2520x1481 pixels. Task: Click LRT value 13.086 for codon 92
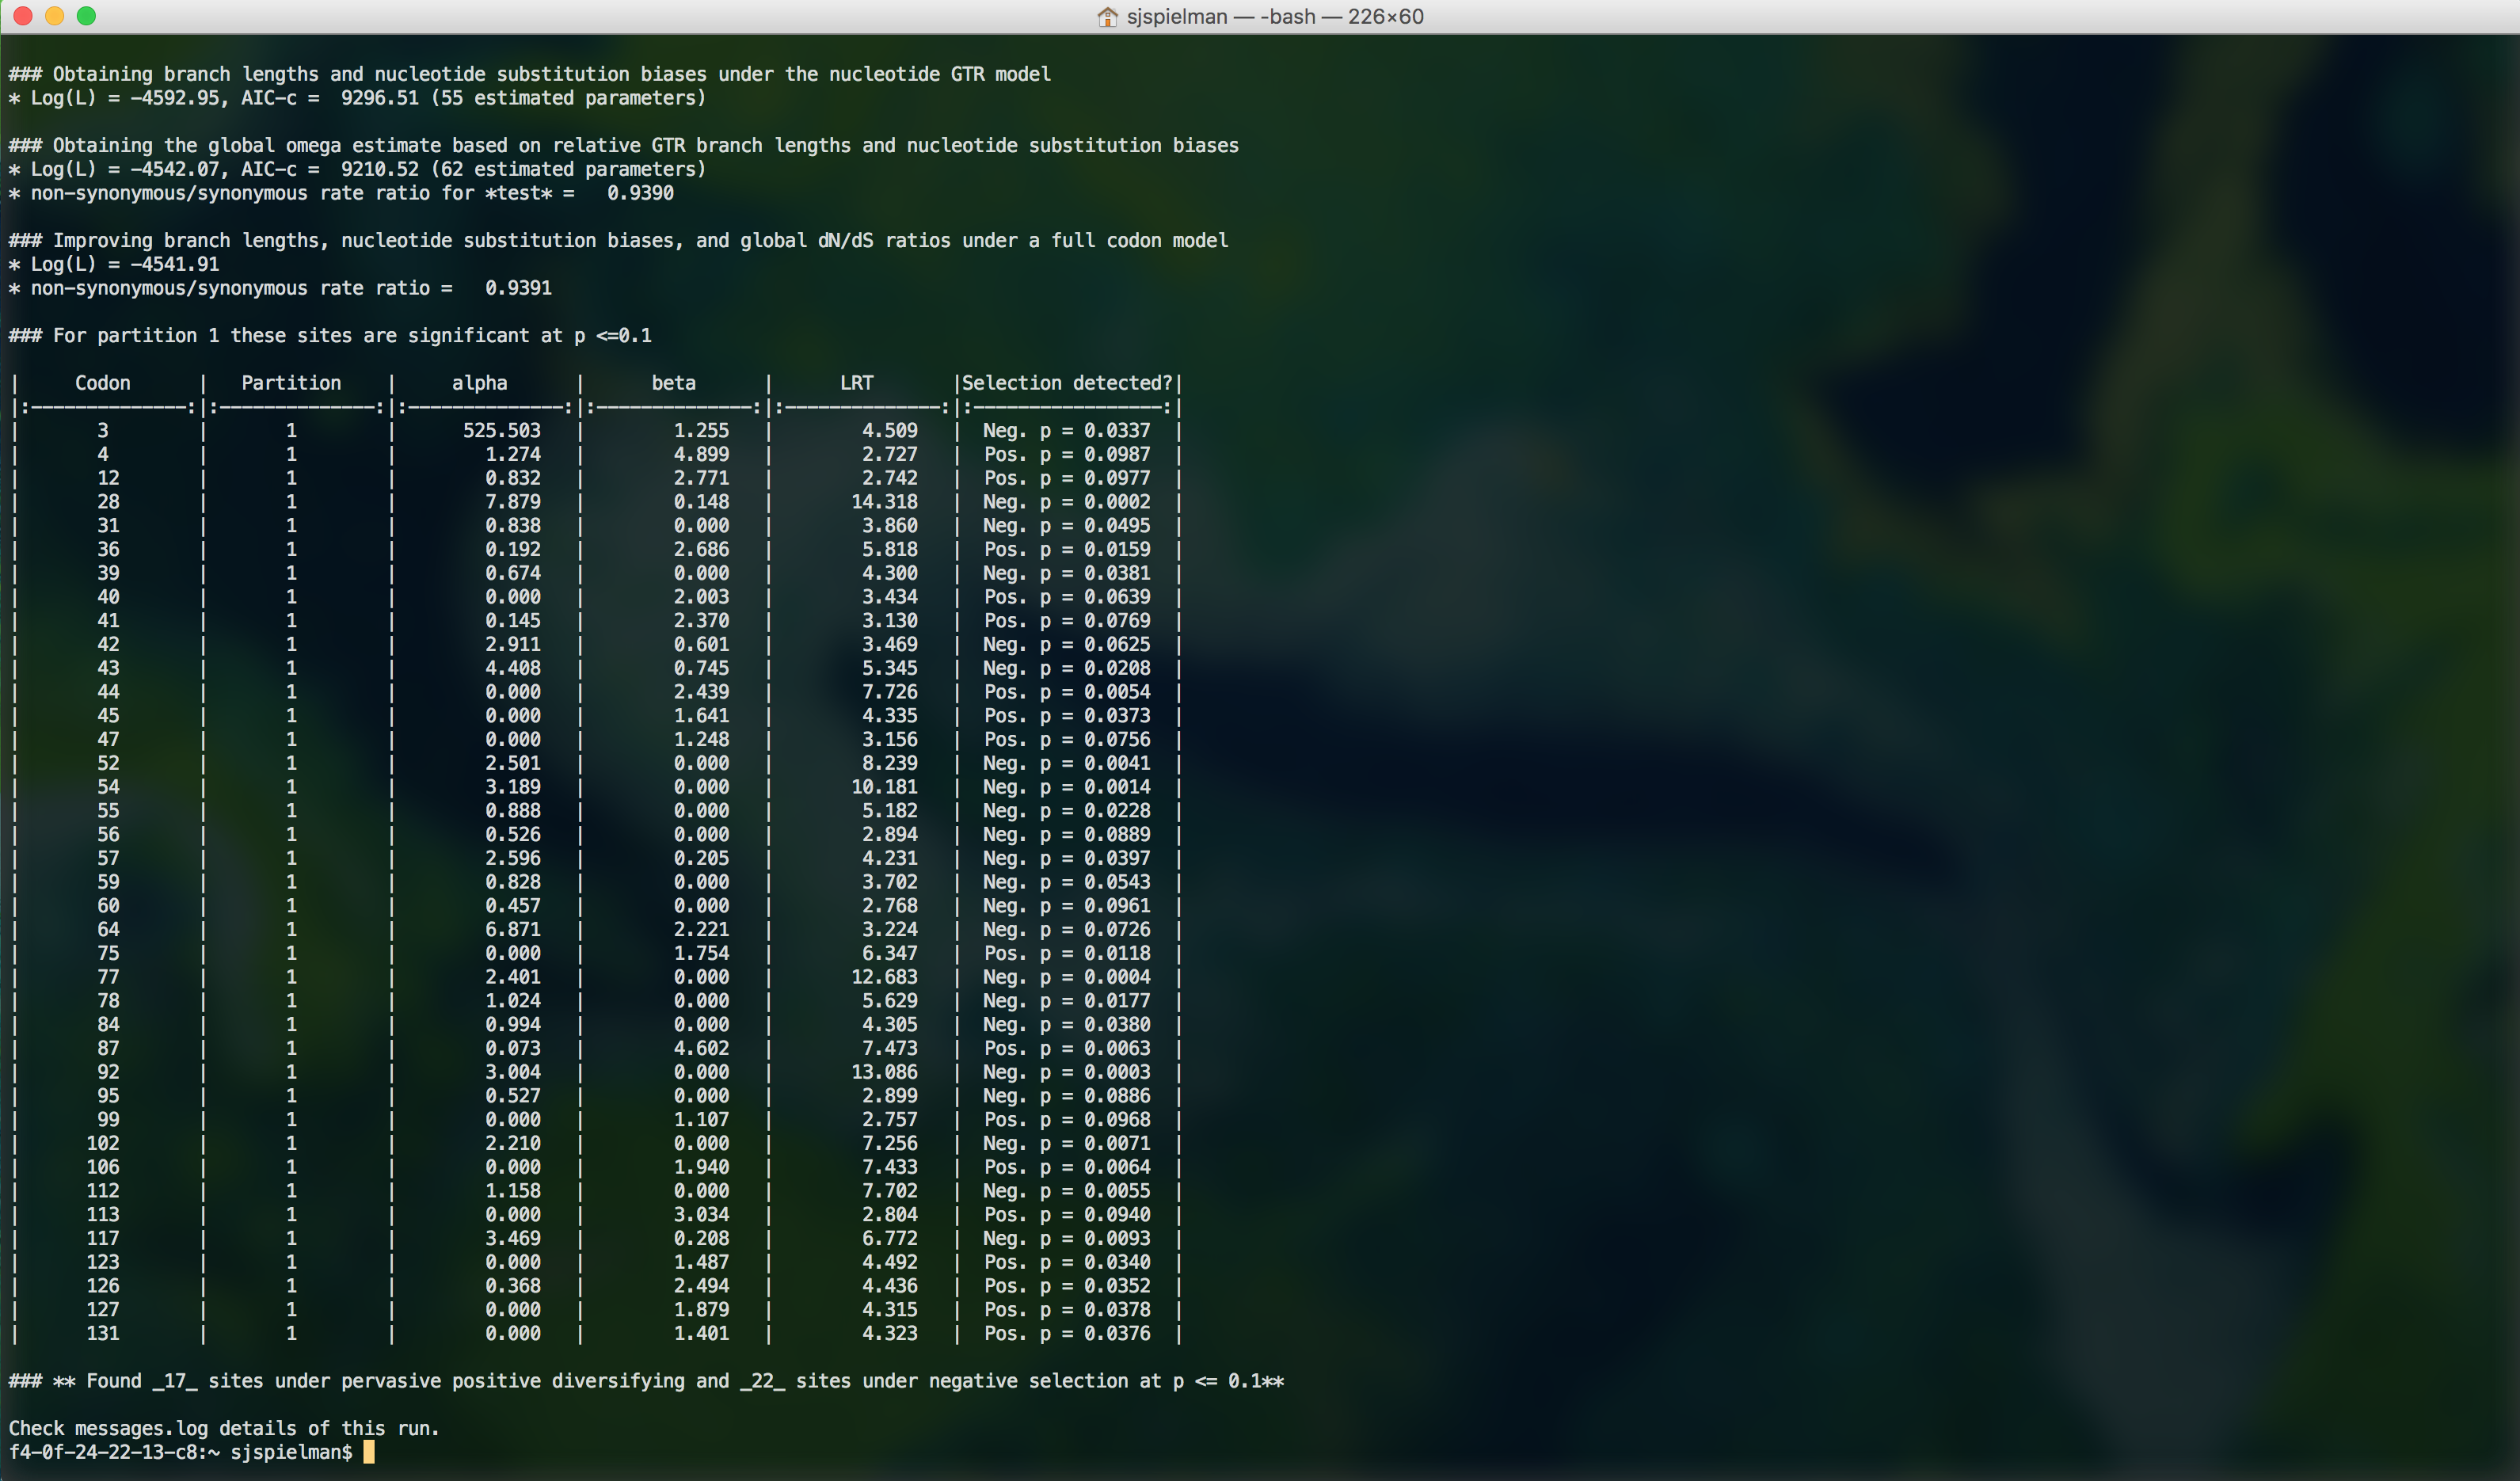pyautogui.click(x=885, y=1072)
